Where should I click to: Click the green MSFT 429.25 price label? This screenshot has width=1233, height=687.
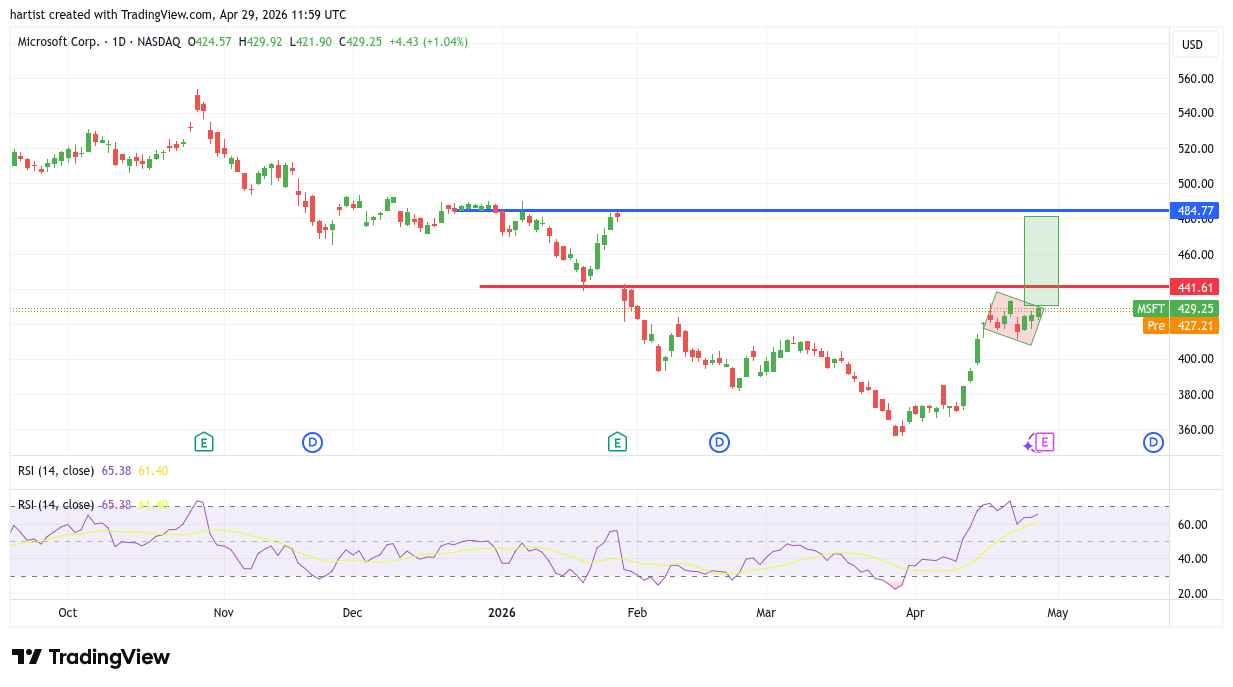coord(1176,309)
